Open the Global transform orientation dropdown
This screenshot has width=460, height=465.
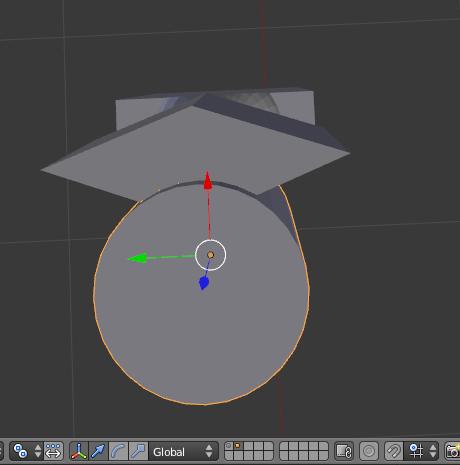[x=184, y=451]
